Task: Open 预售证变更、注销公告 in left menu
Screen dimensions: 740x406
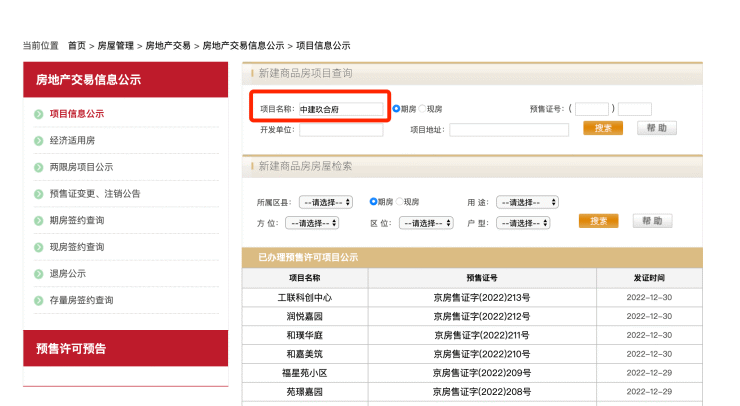Action: click(95, 194)
